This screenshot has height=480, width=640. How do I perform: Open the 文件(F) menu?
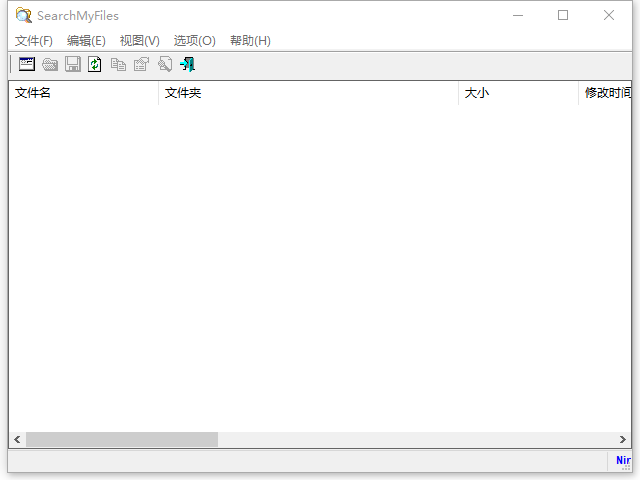(x=34, y=41)
